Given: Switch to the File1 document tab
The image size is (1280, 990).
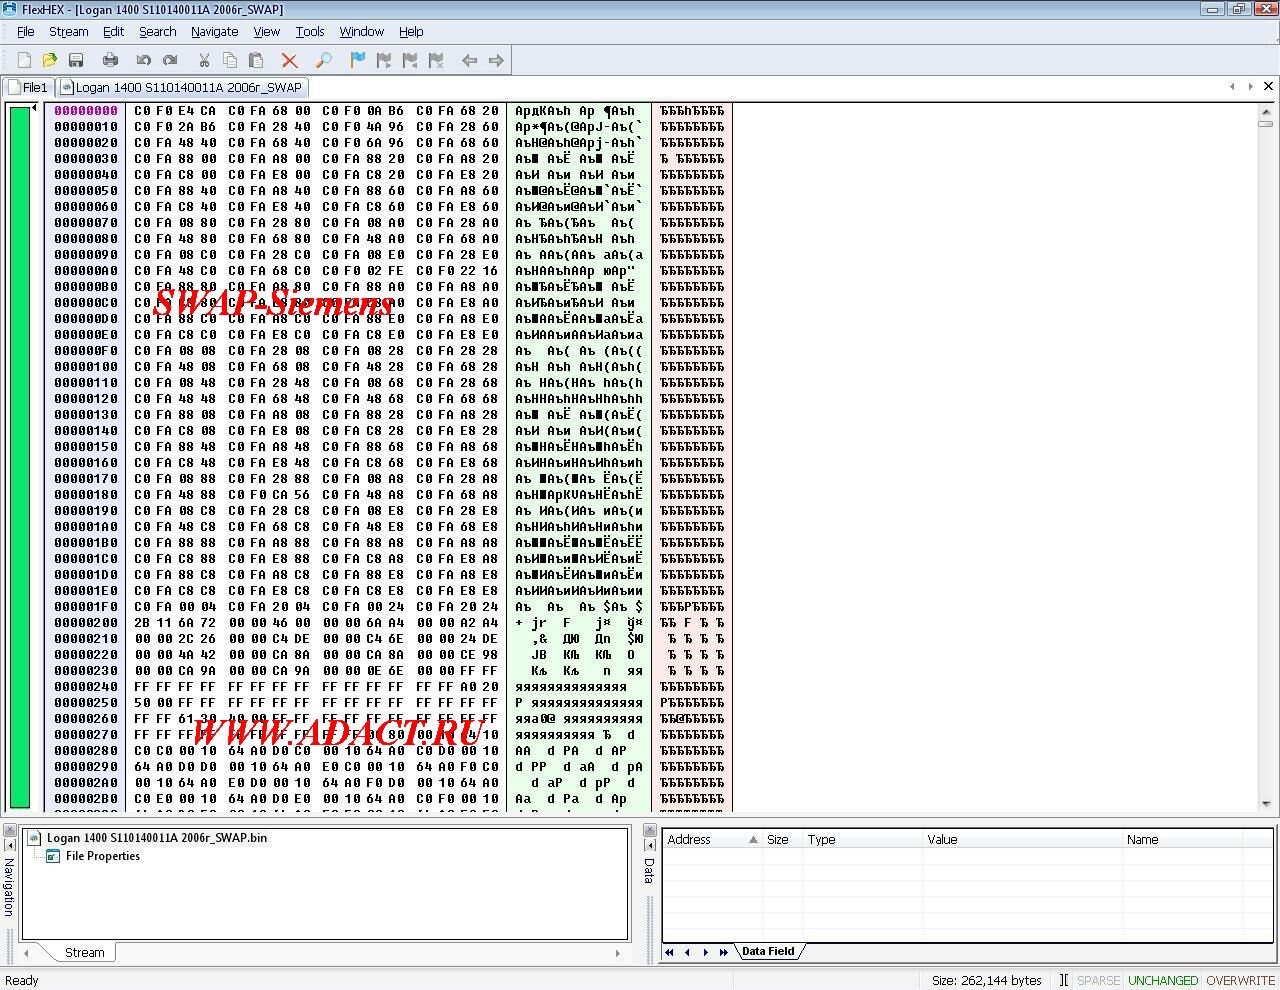Looking at the screenshot, I should click(x=29, y=87).
